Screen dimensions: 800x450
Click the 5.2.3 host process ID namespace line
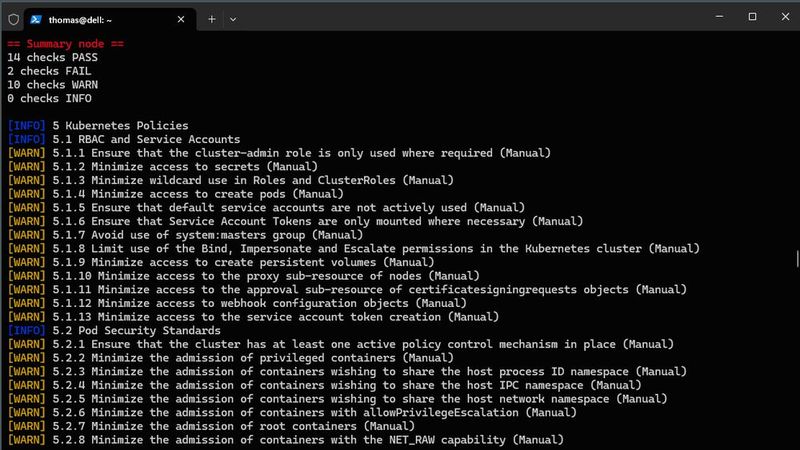pos(347,372)
